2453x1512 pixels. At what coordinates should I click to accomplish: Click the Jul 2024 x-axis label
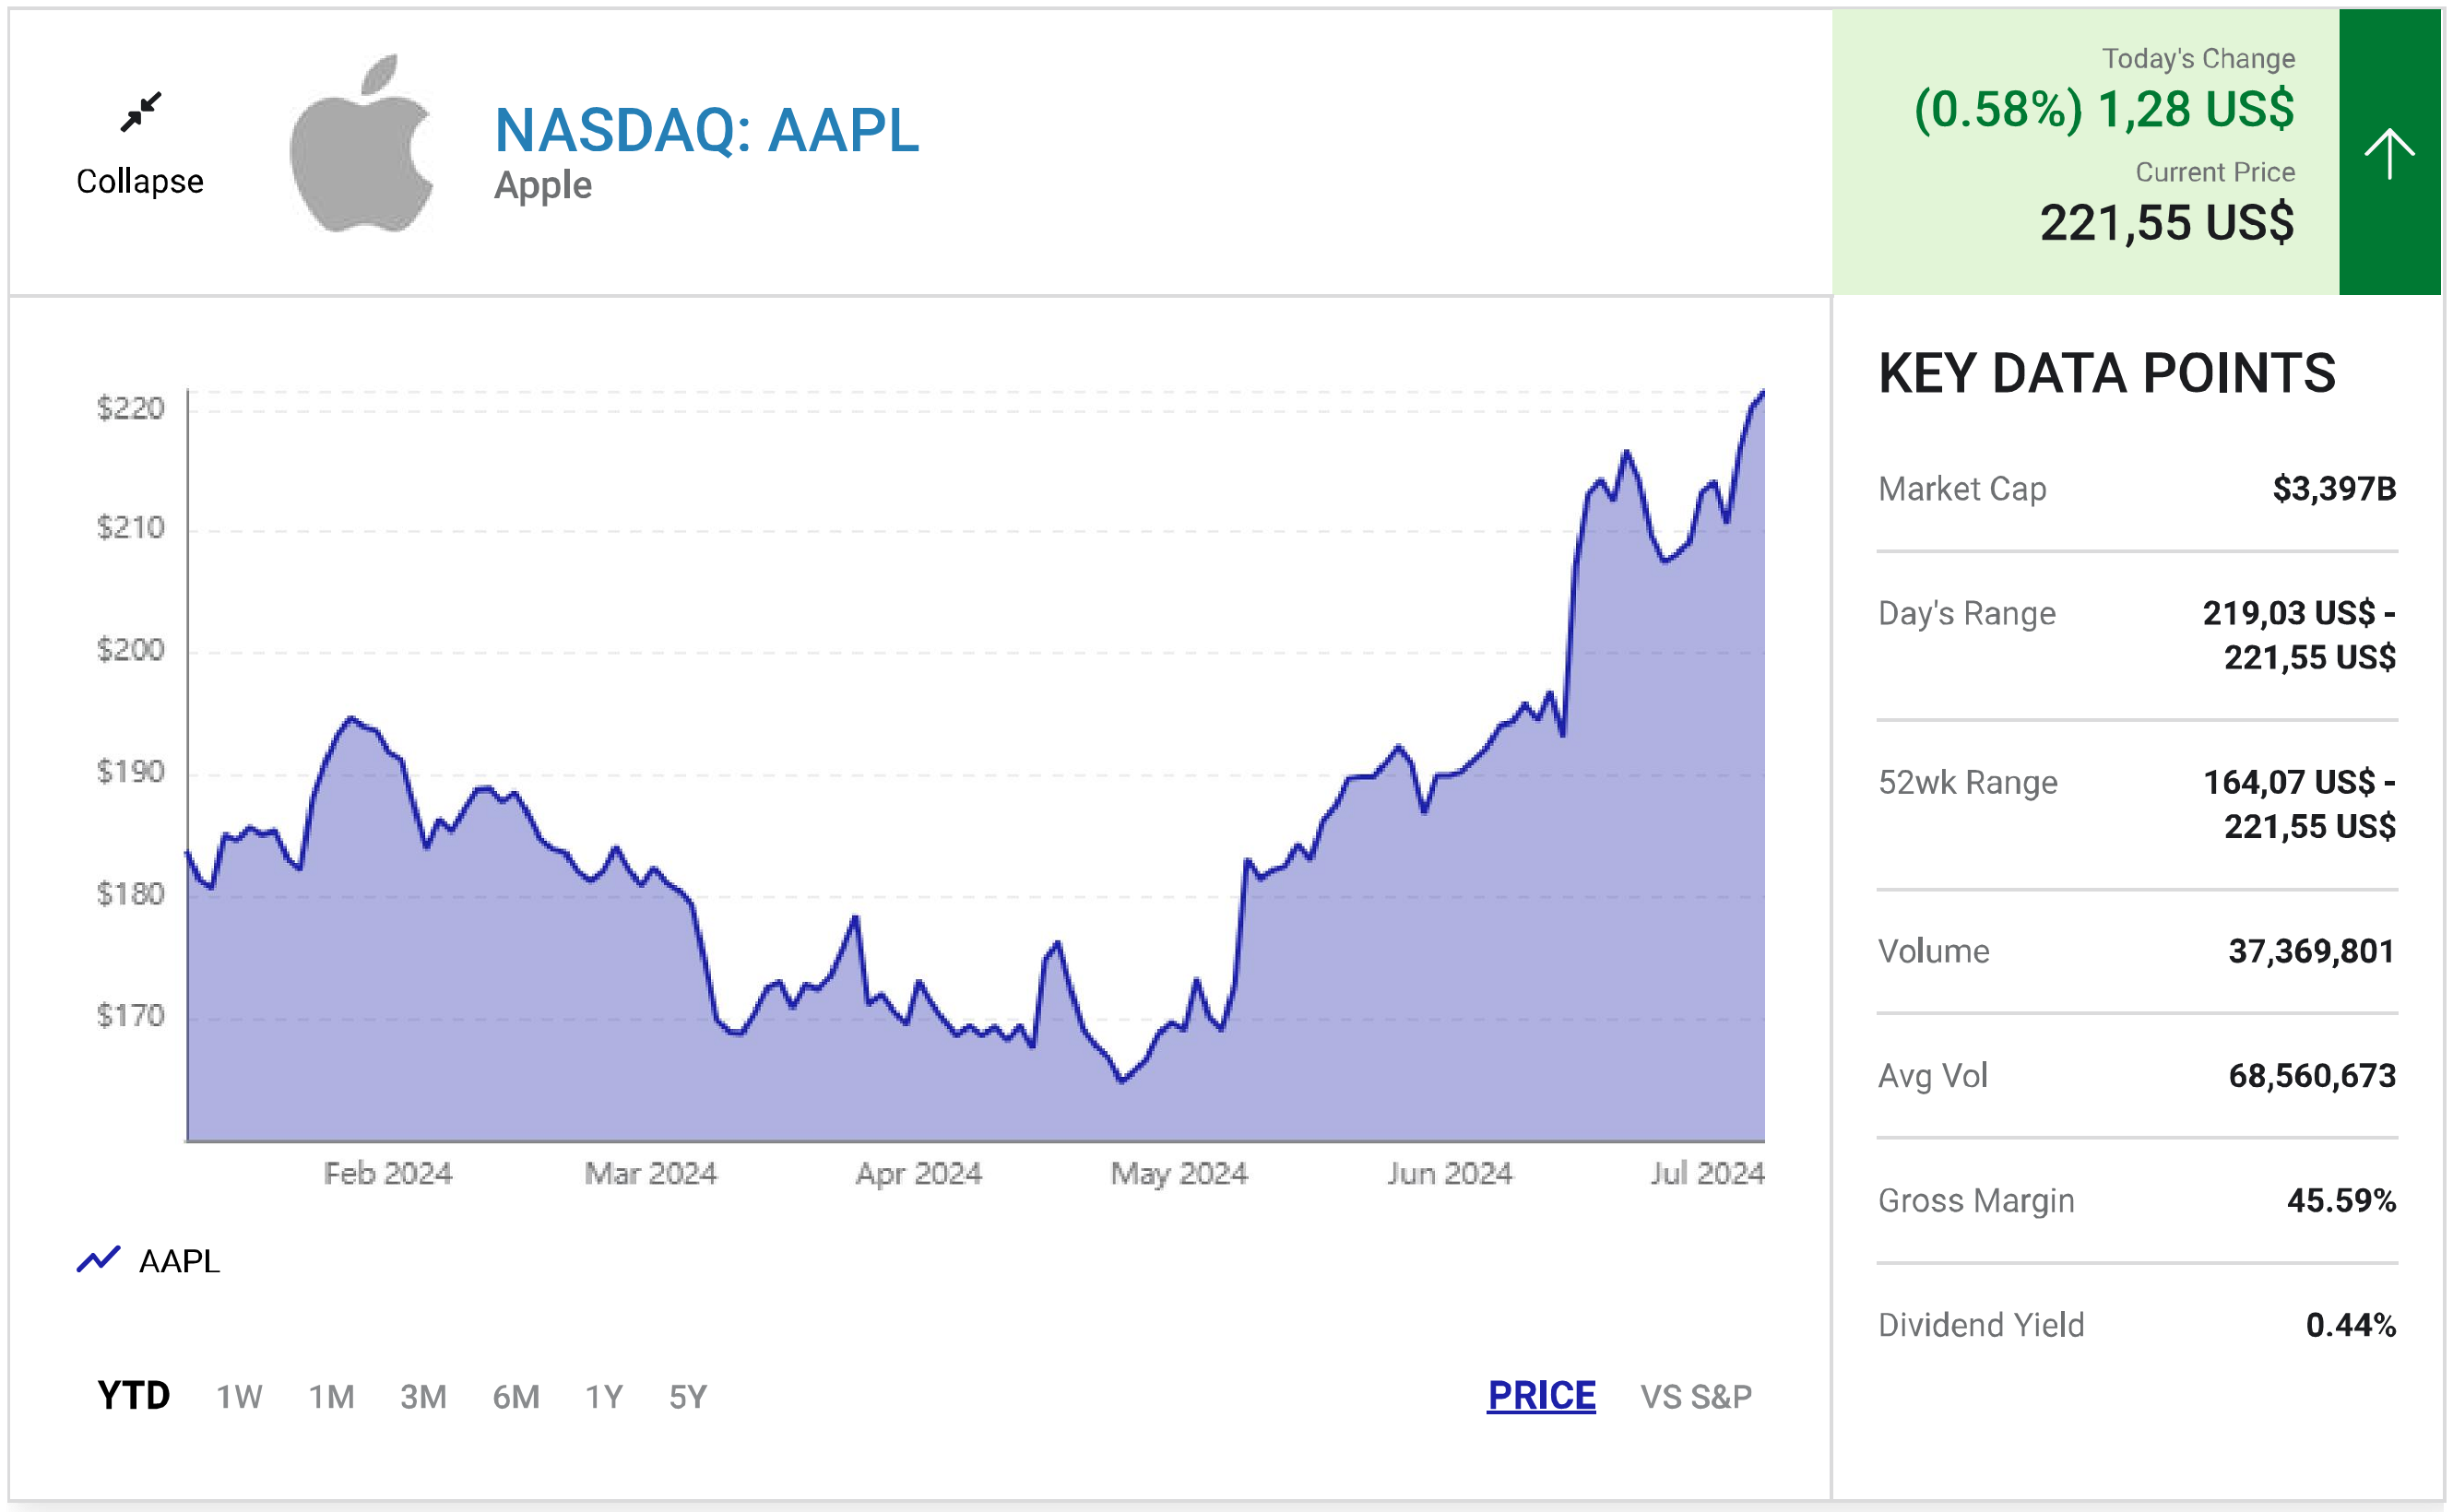(1708, 1173)
